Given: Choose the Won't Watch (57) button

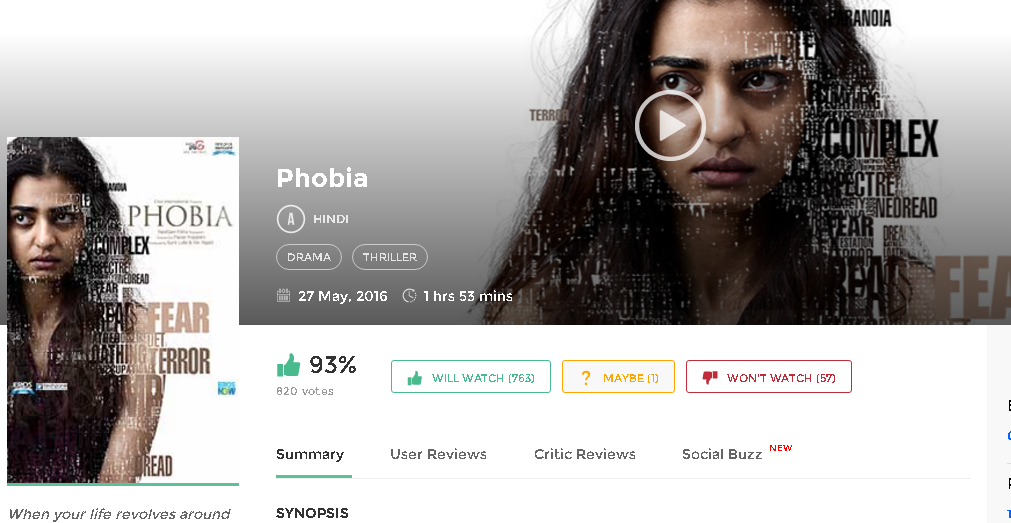Looking at the screenshot, I should click(769, 377).
